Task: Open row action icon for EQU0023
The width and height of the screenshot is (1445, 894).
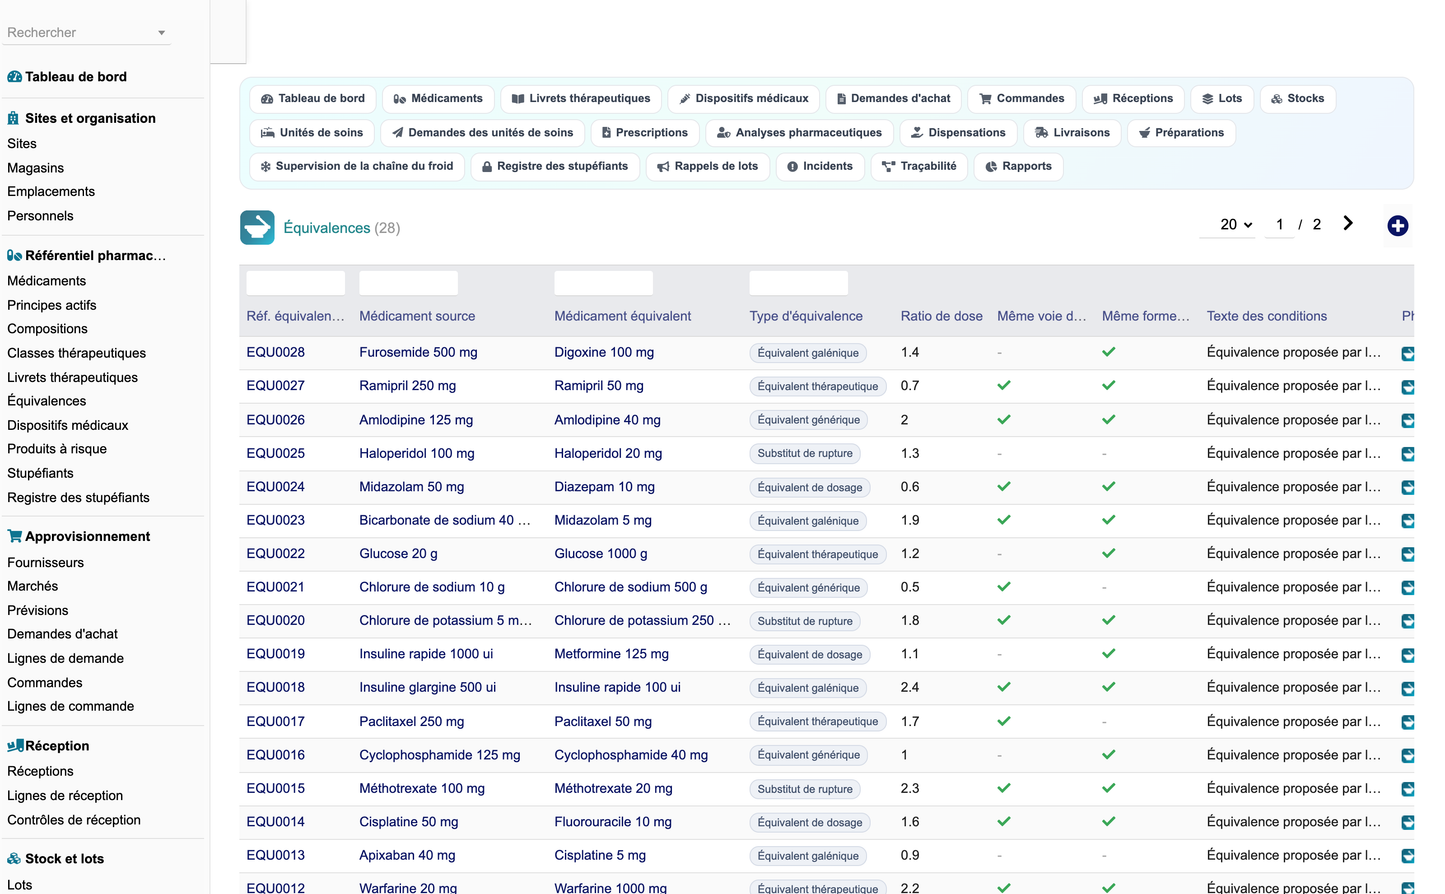Action: 1408,521
